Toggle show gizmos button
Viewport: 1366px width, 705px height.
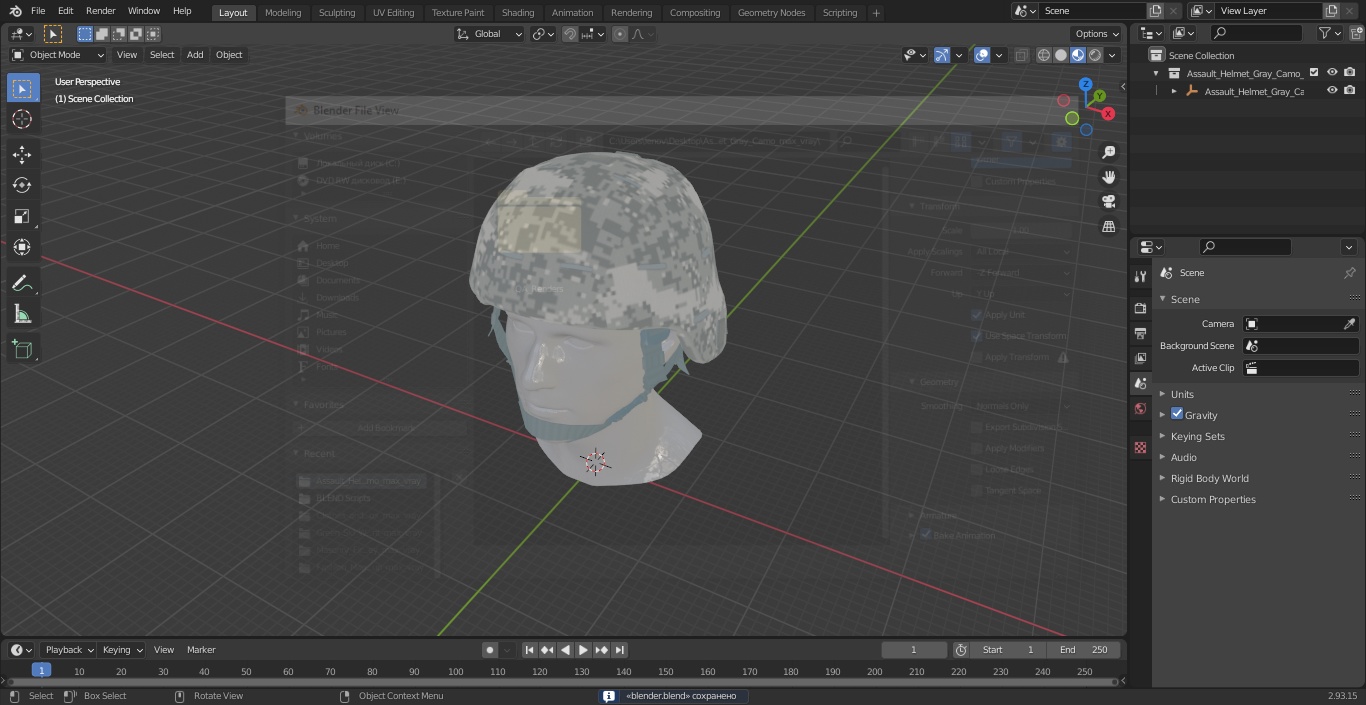coord(942,55)
